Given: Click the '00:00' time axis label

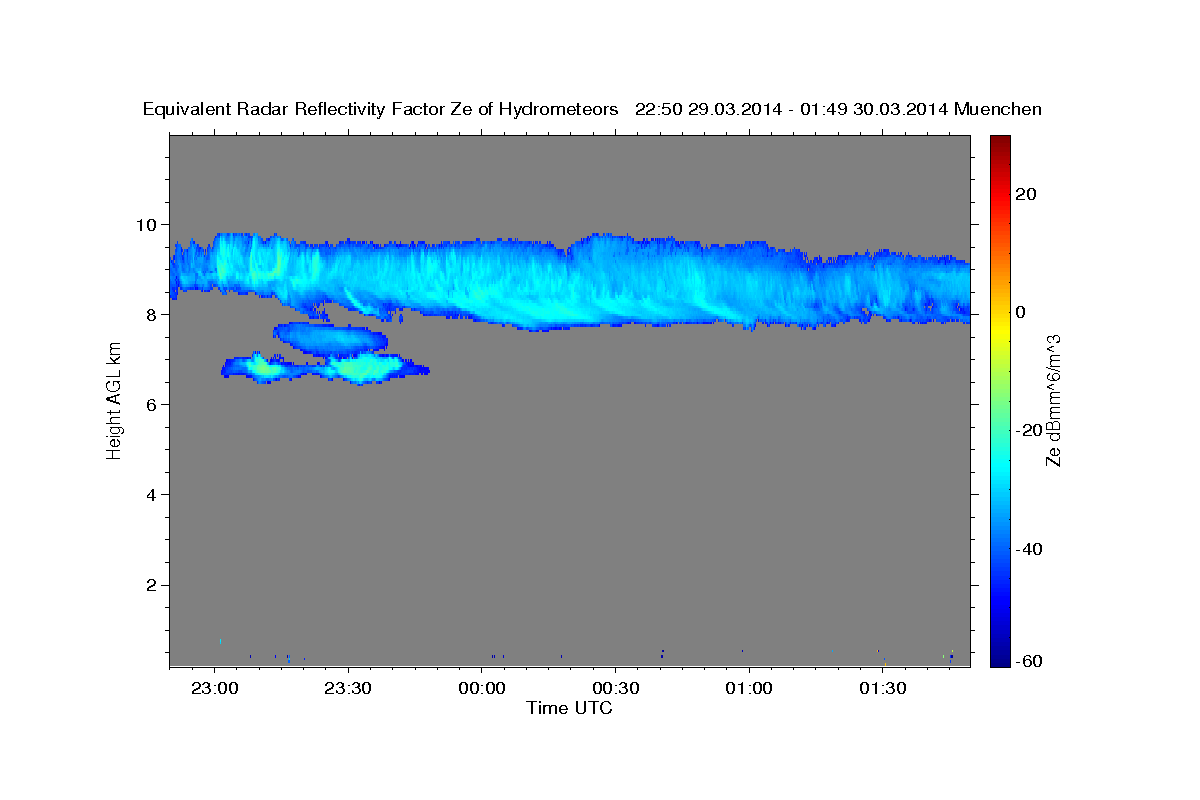Looking at the screenshot, I should coord(481,687).
